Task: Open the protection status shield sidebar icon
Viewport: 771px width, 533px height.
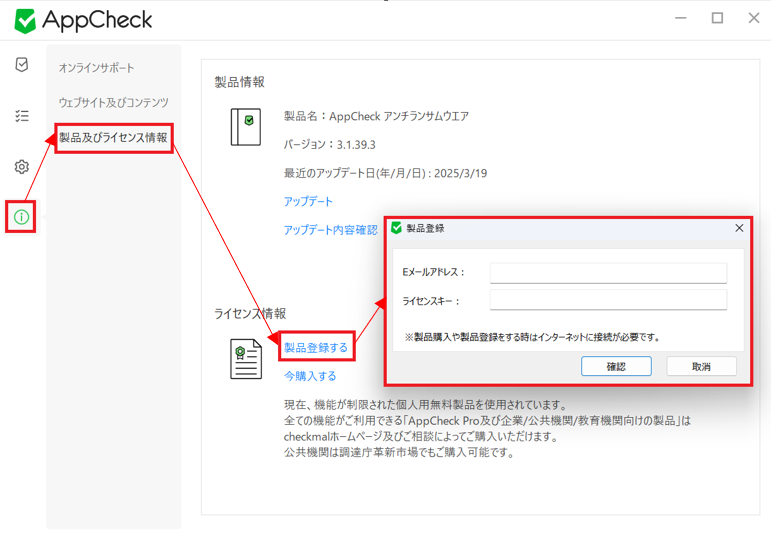Action: [x=22, y=64]
